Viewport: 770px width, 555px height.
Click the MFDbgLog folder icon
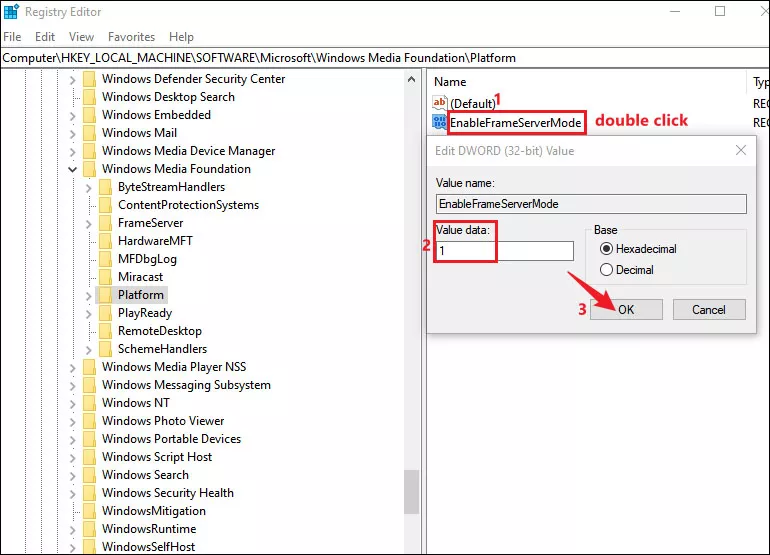(105, 259)
